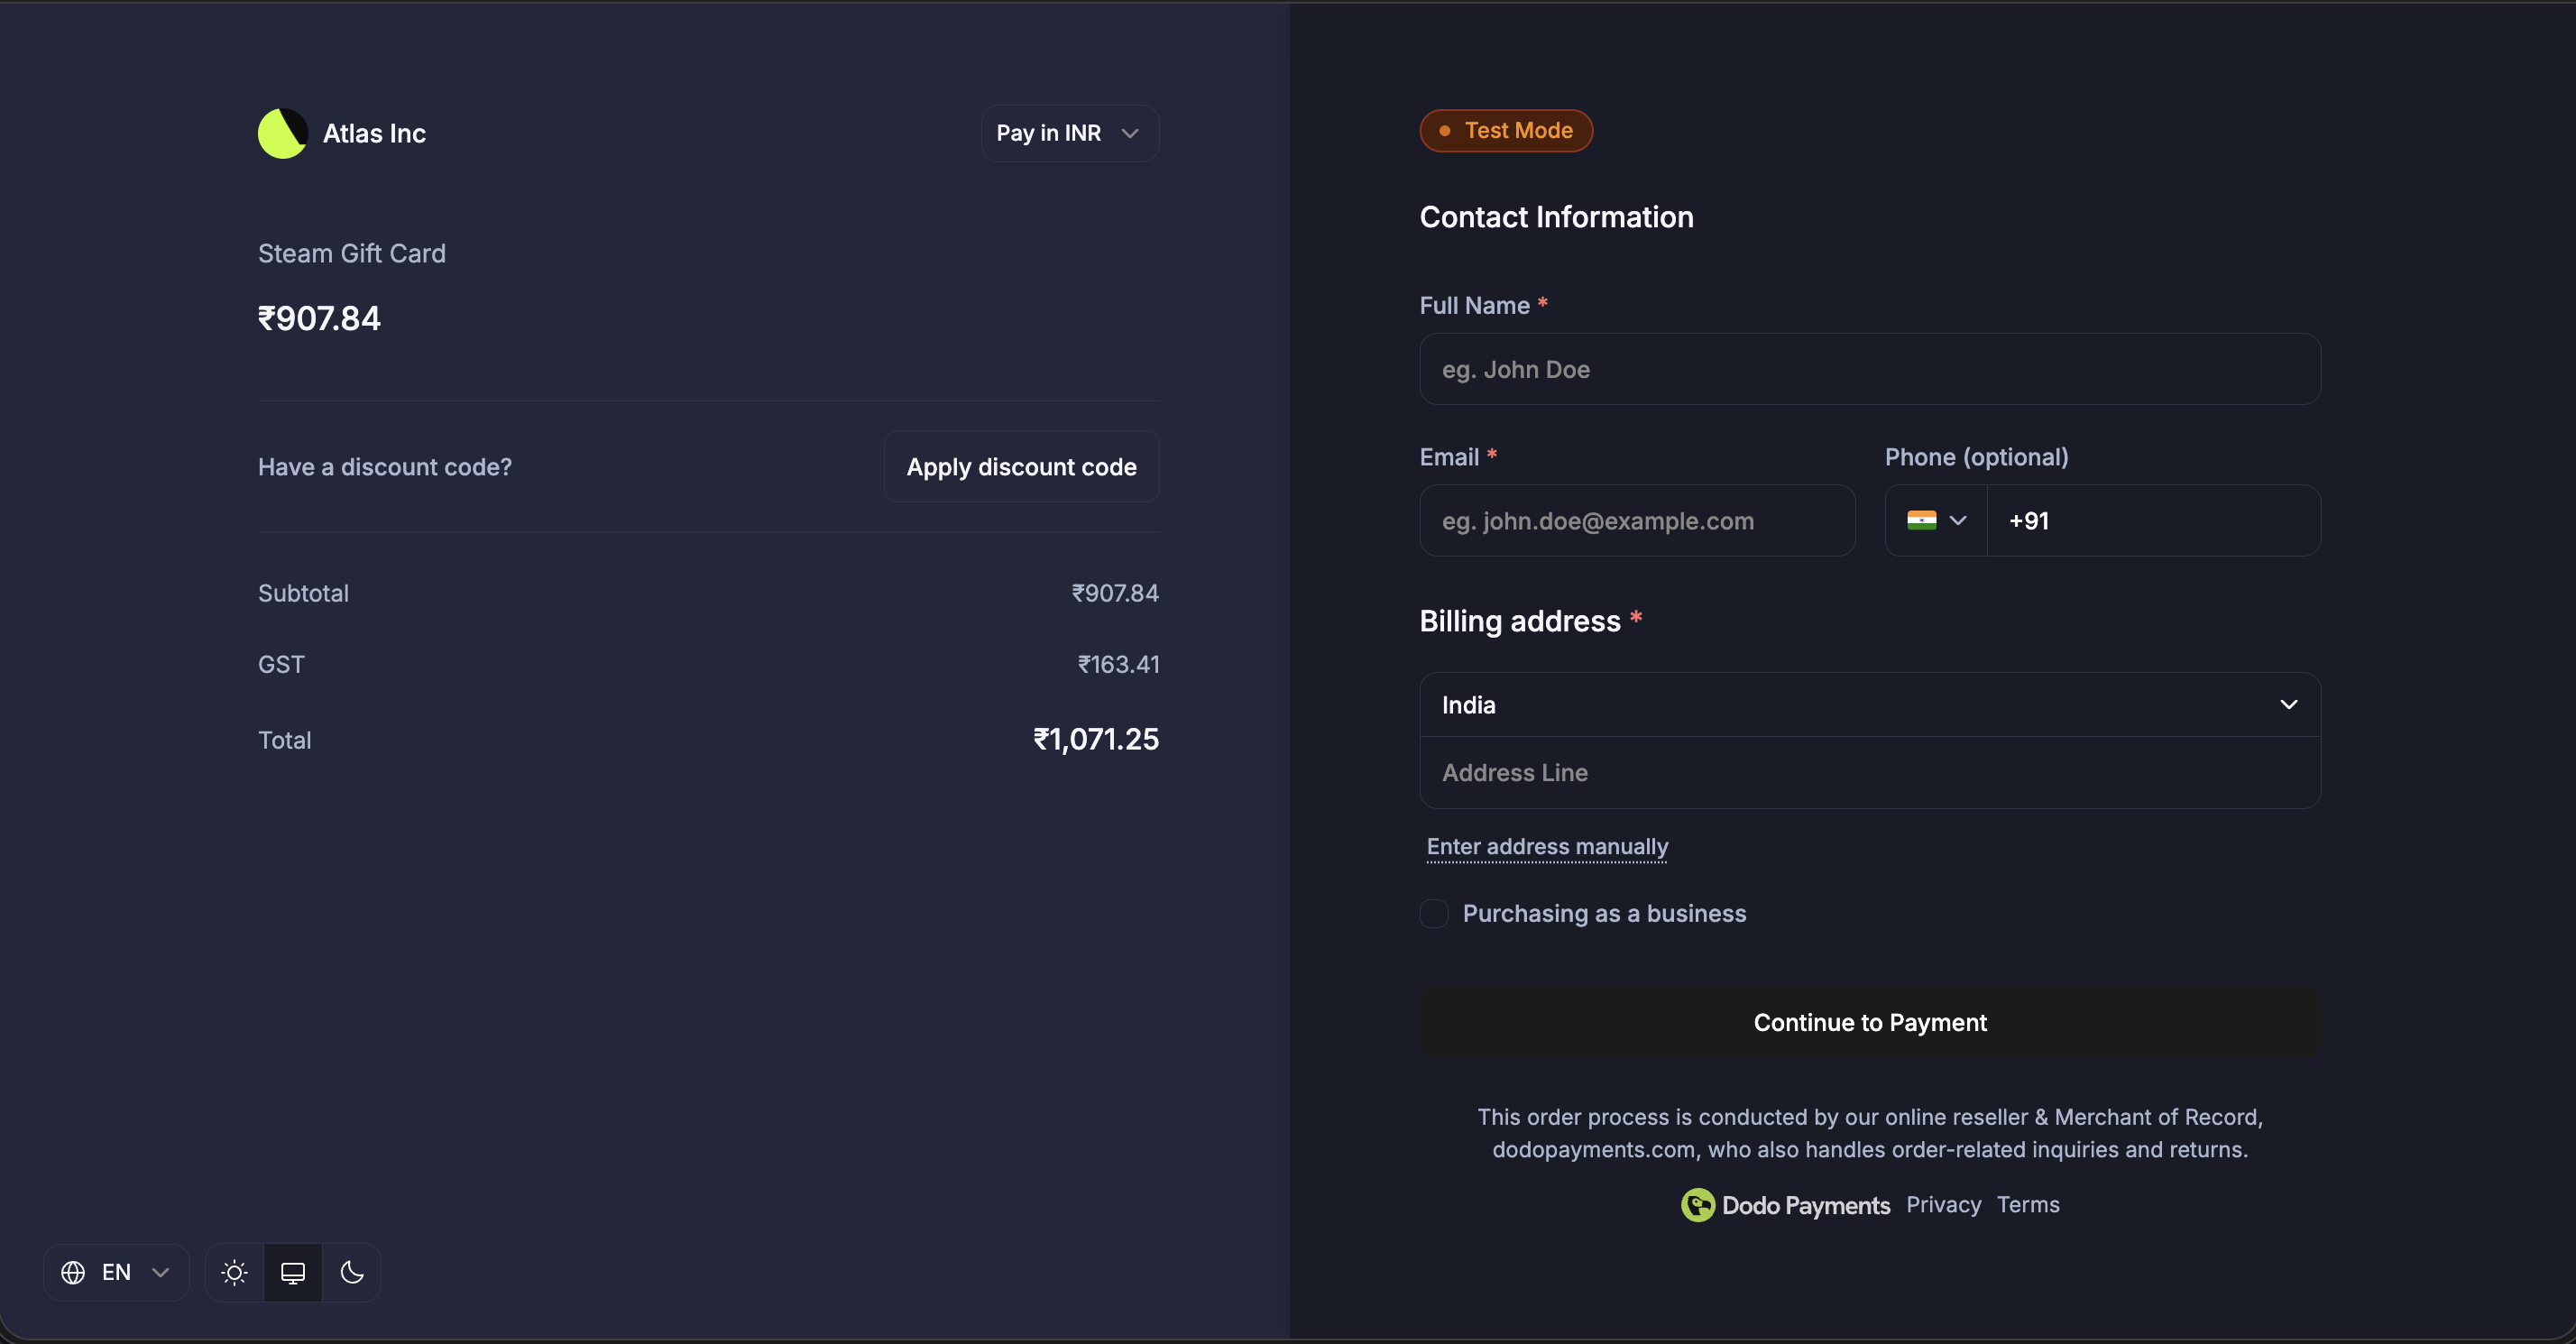The image size is (2576, 1344).
Task: Check the Purchasing as a business circle
Action: coord(1434,913)
